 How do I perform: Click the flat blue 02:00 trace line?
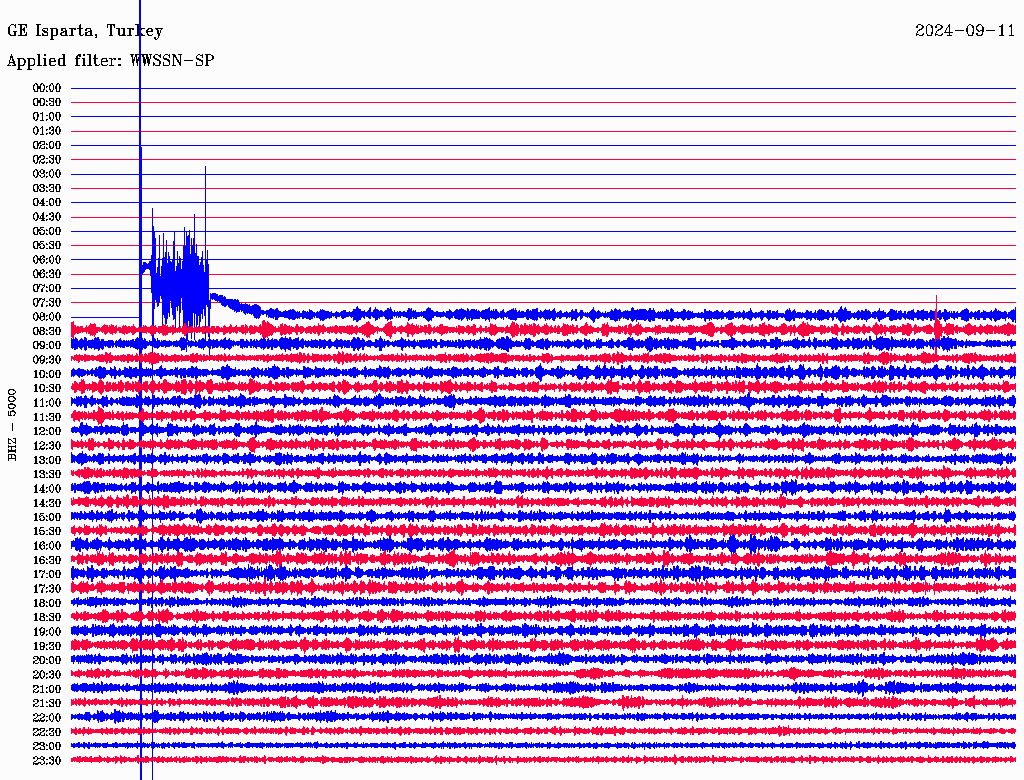tap(543, 145)
